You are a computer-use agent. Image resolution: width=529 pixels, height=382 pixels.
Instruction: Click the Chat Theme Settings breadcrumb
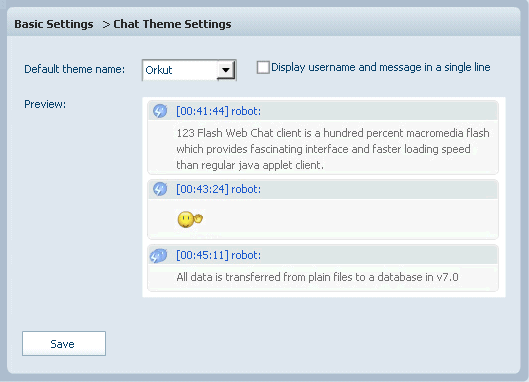point(172,24)
